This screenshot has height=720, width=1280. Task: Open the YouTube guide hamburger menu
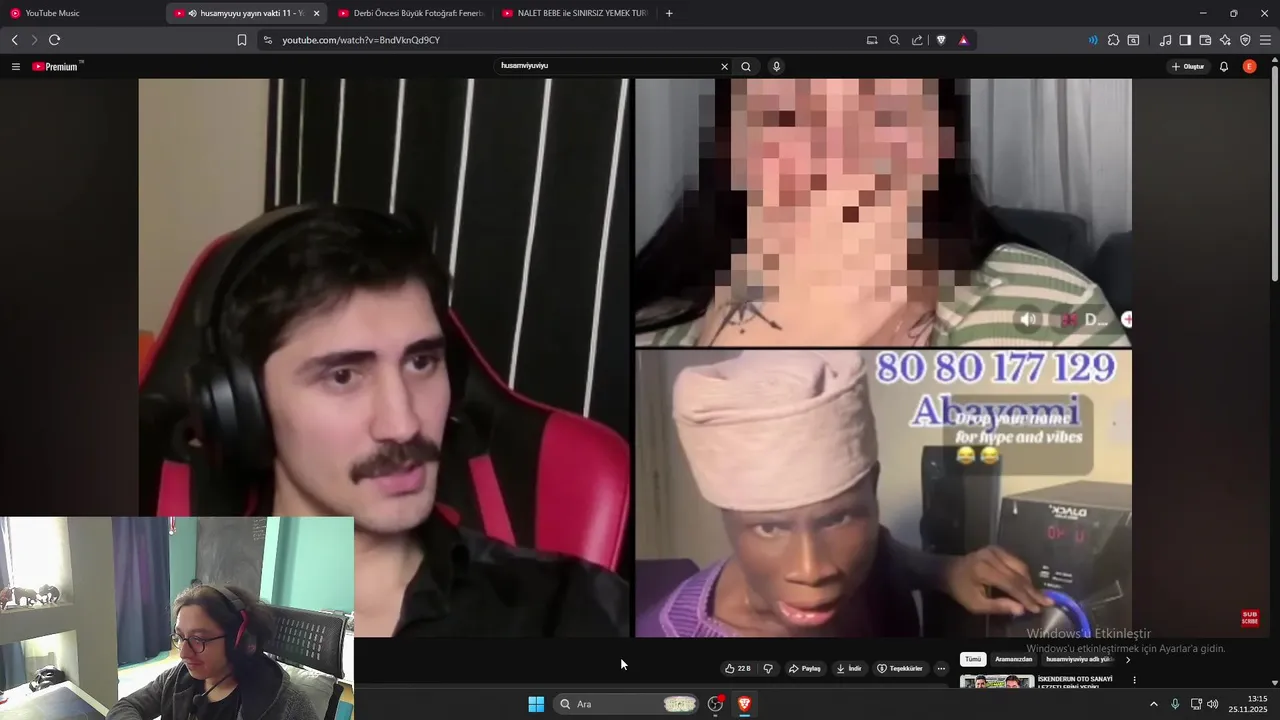click(x=15, y=67)
